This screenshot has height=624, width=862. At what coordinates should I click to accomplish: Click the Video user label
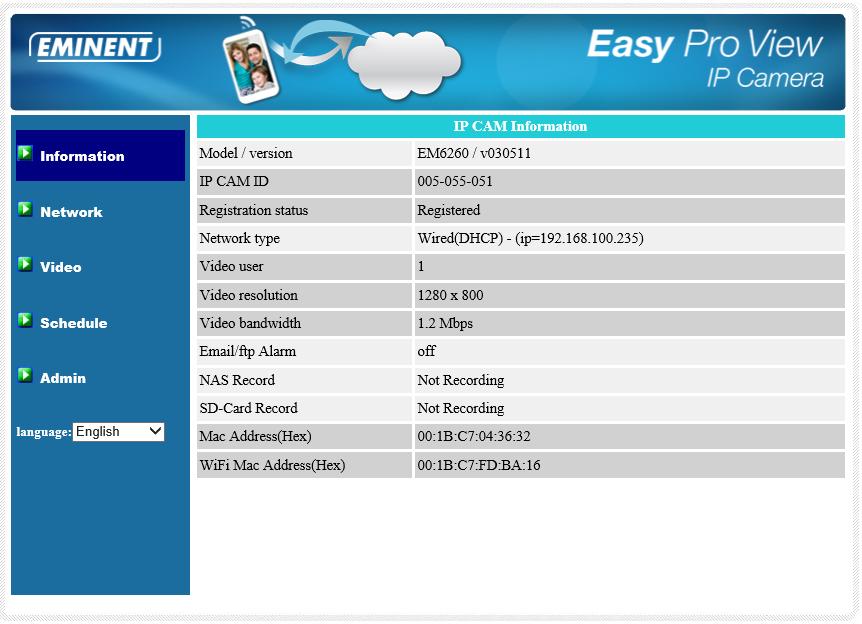click(231, 267)
